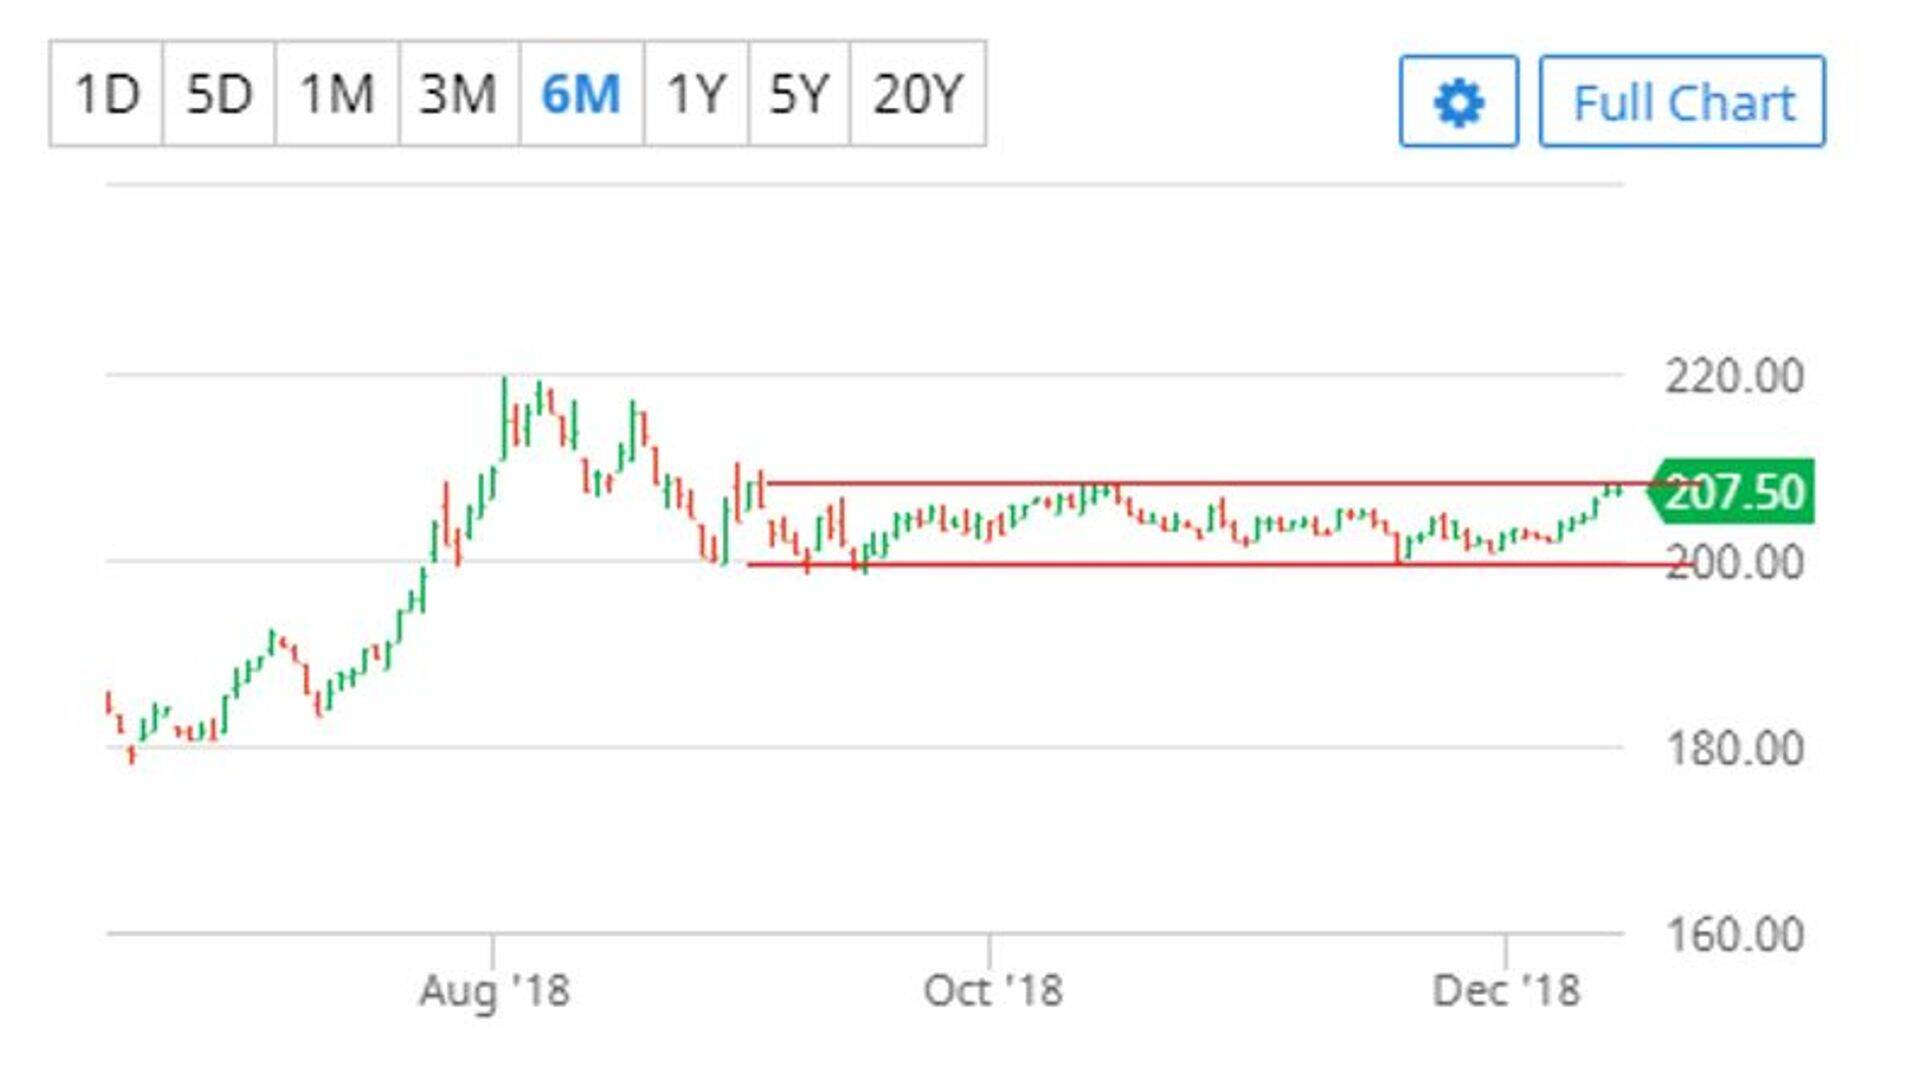Switch to the 5D range
The height and width of the screenshot is (1087, 1920).
point(218,95)
